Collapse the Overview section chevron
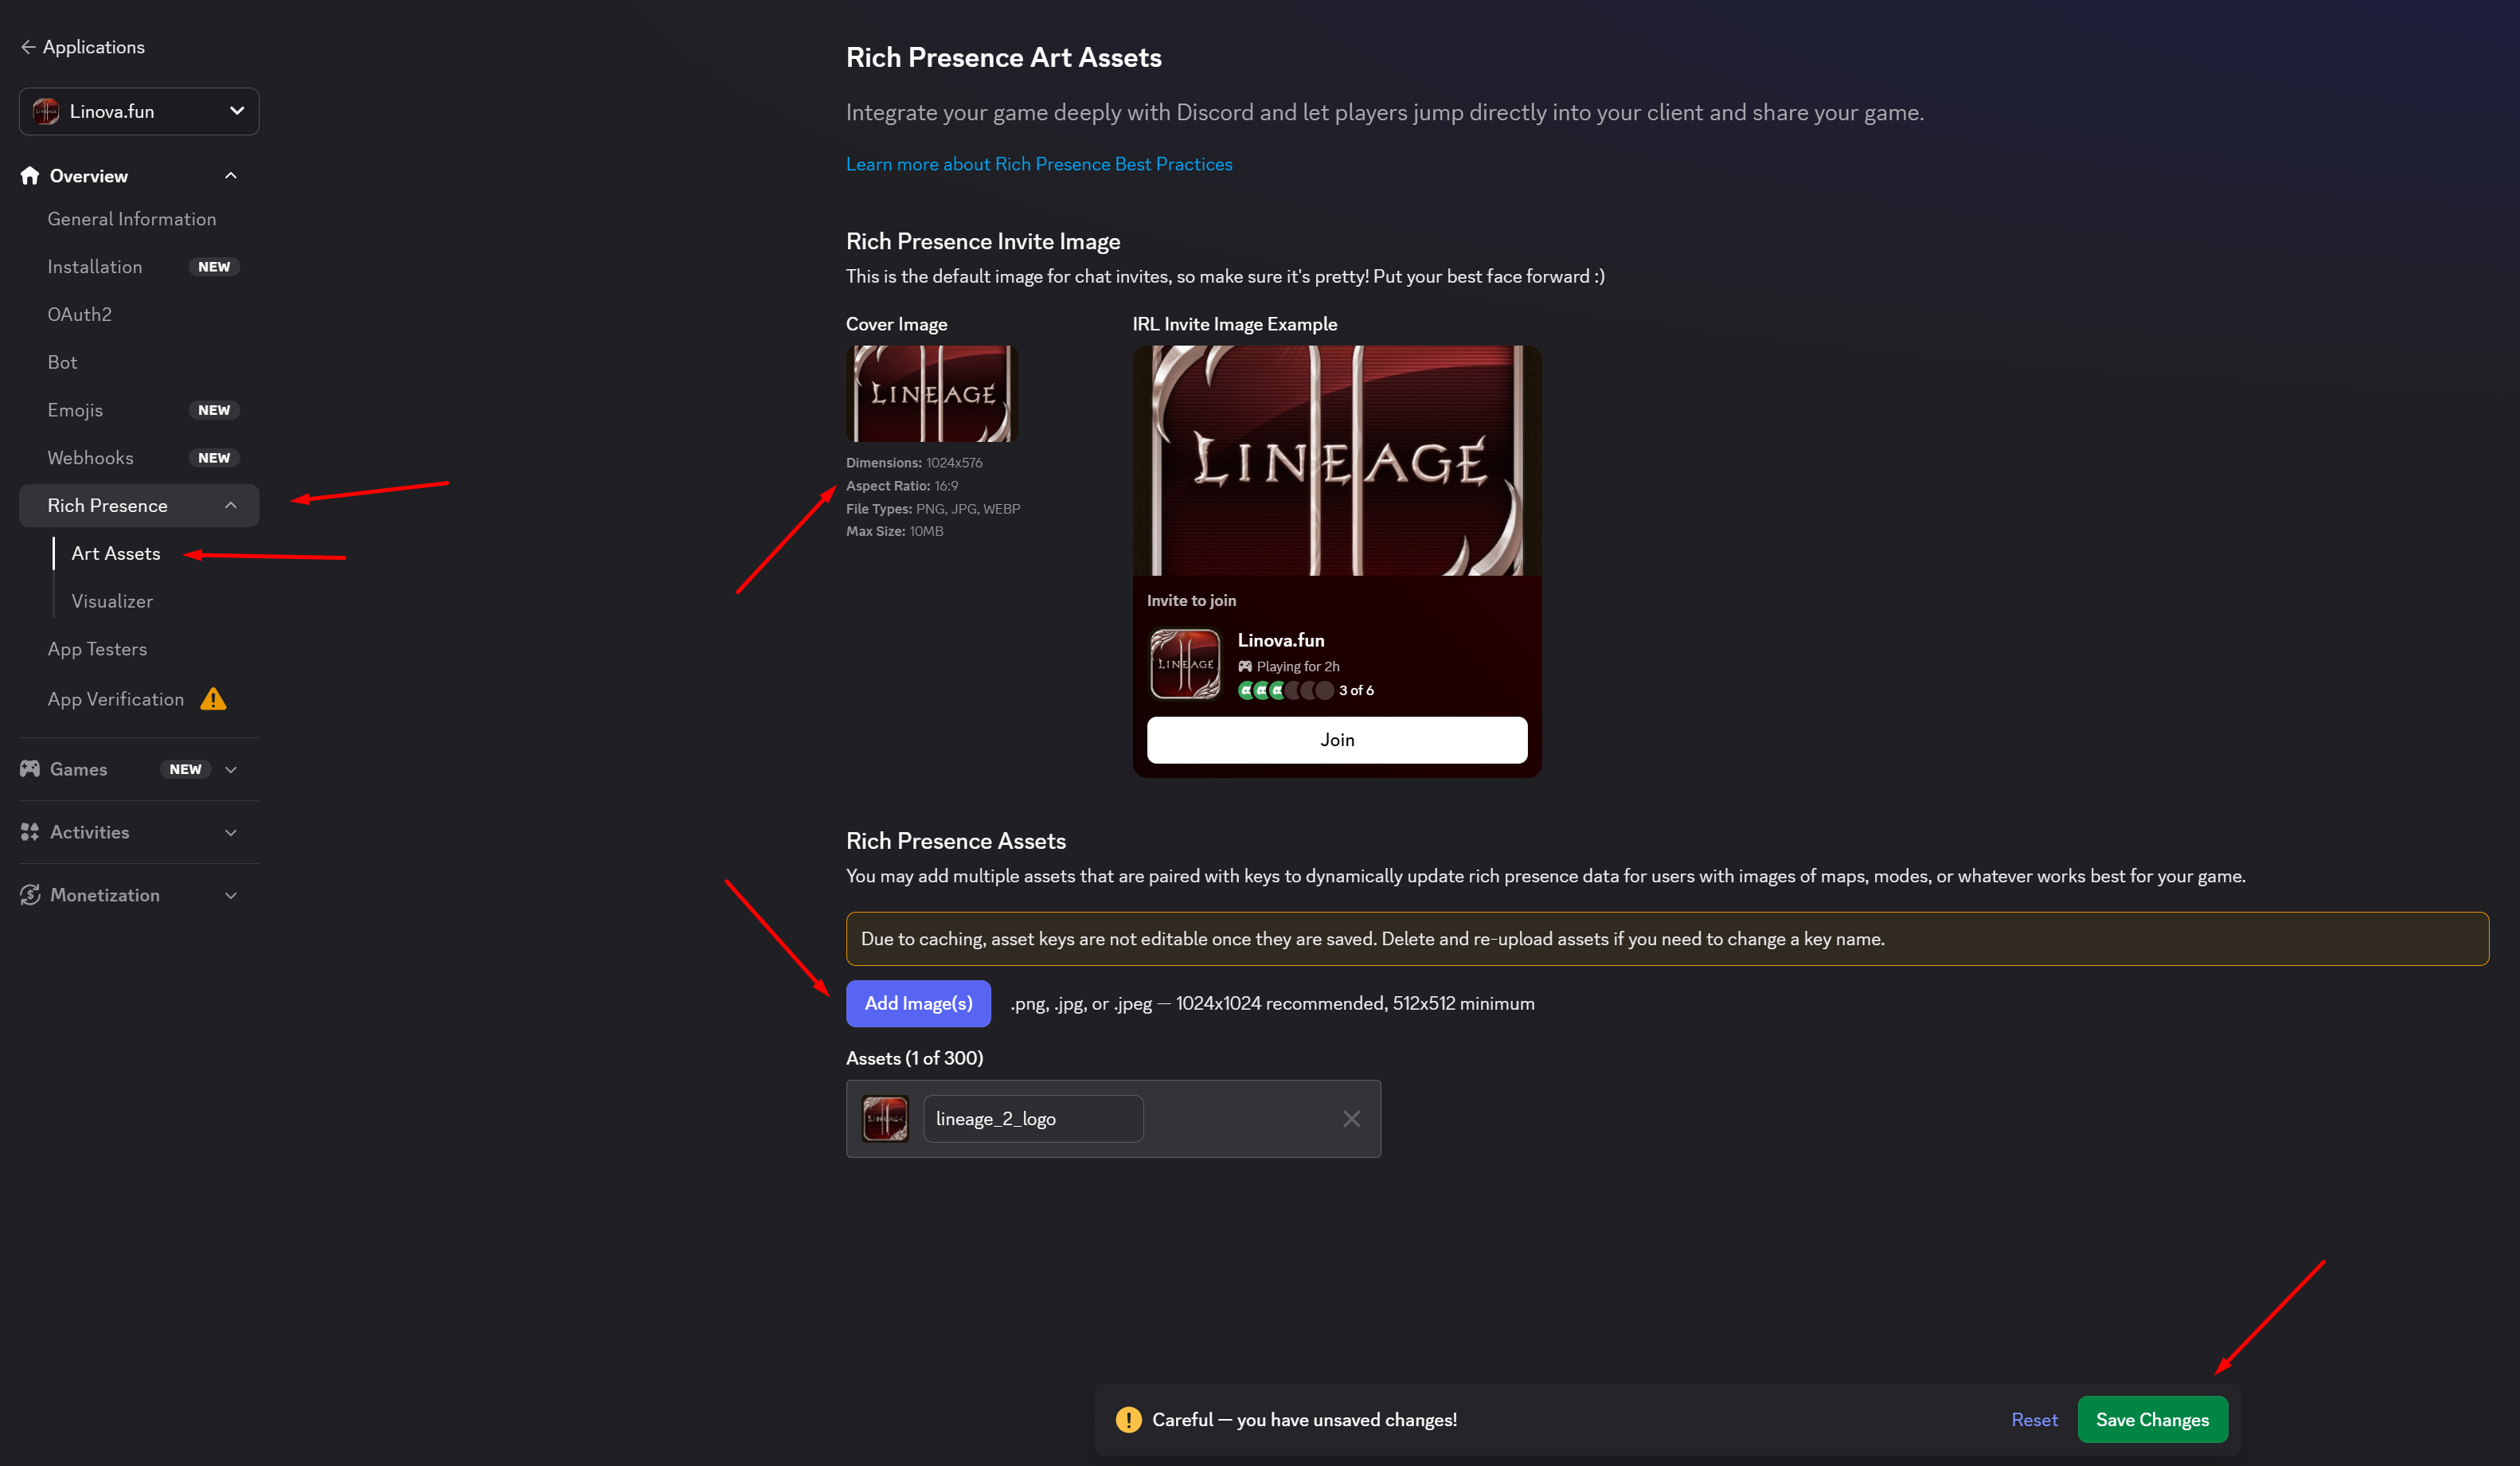The image size is (2520, 1466). coord(231,176)
